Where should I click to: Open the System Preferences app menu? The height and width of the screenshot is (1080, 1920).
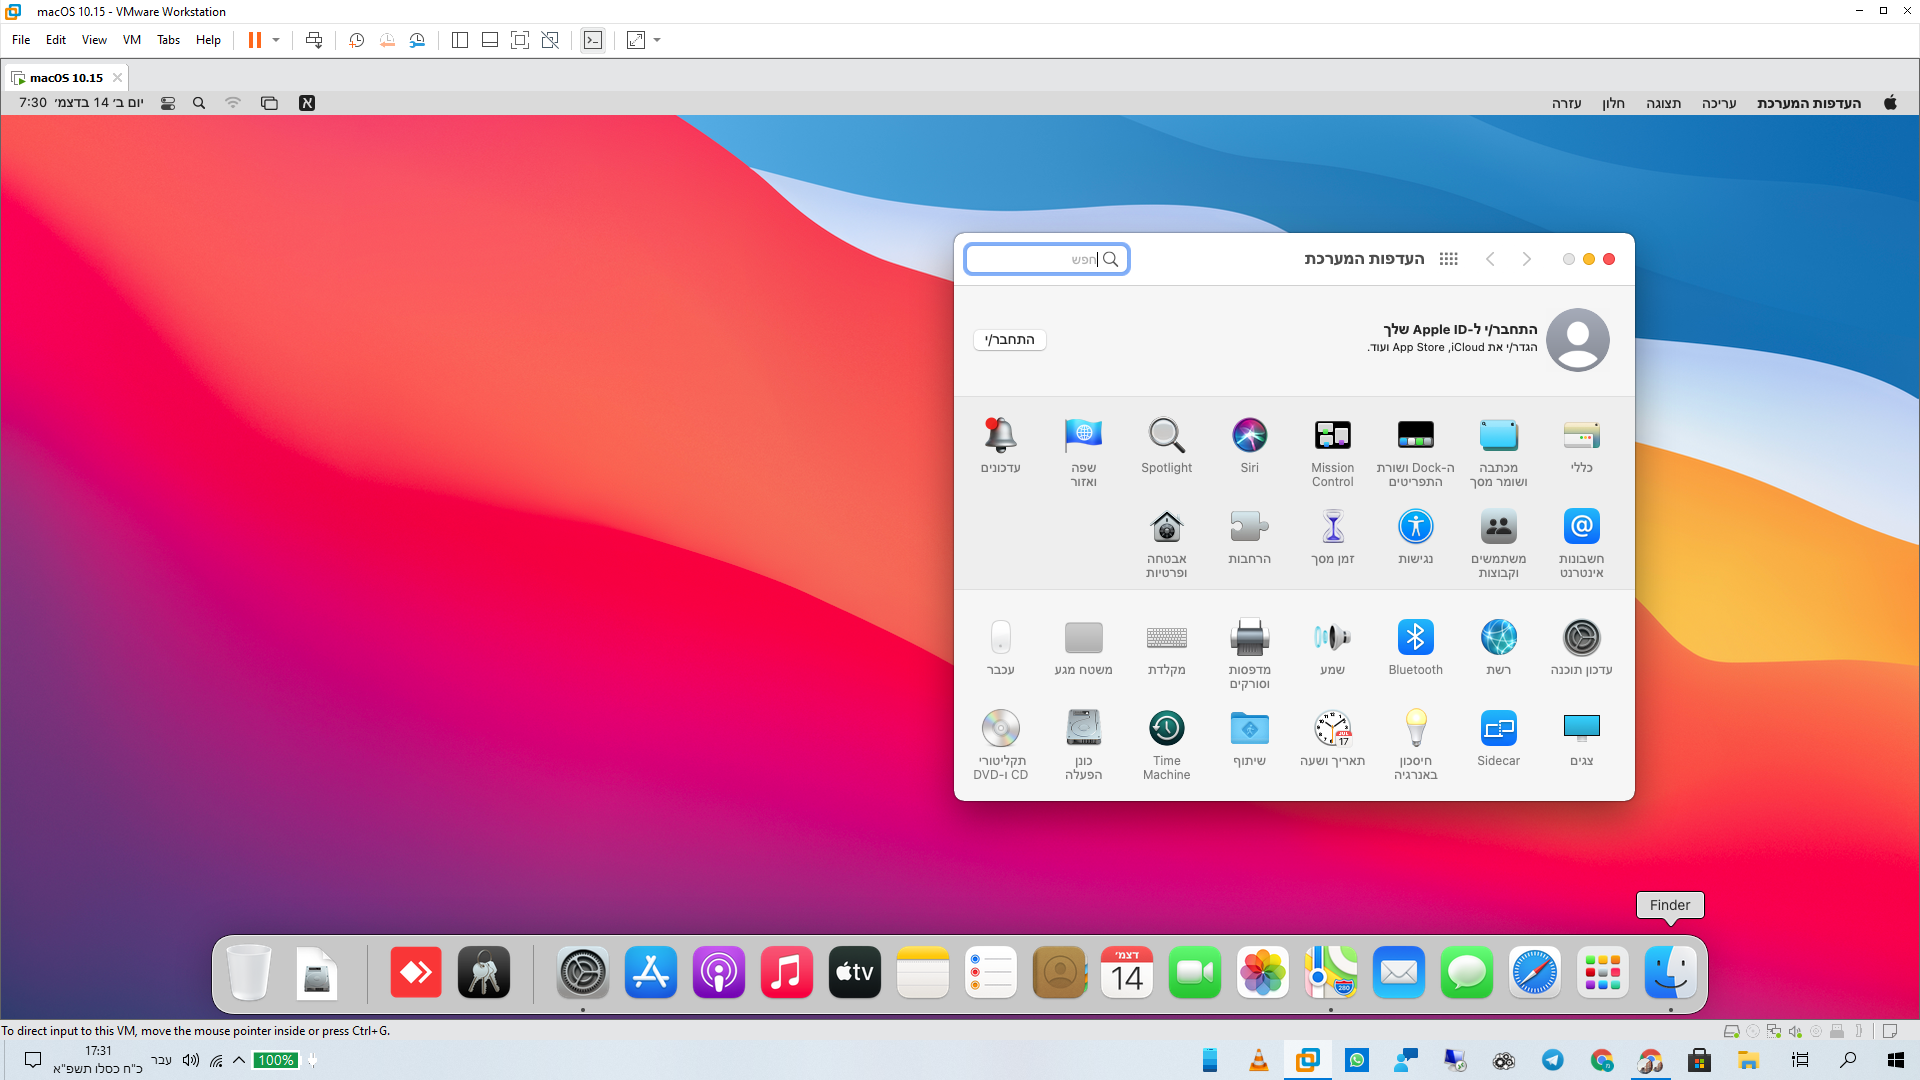(x=1808, y=103)
